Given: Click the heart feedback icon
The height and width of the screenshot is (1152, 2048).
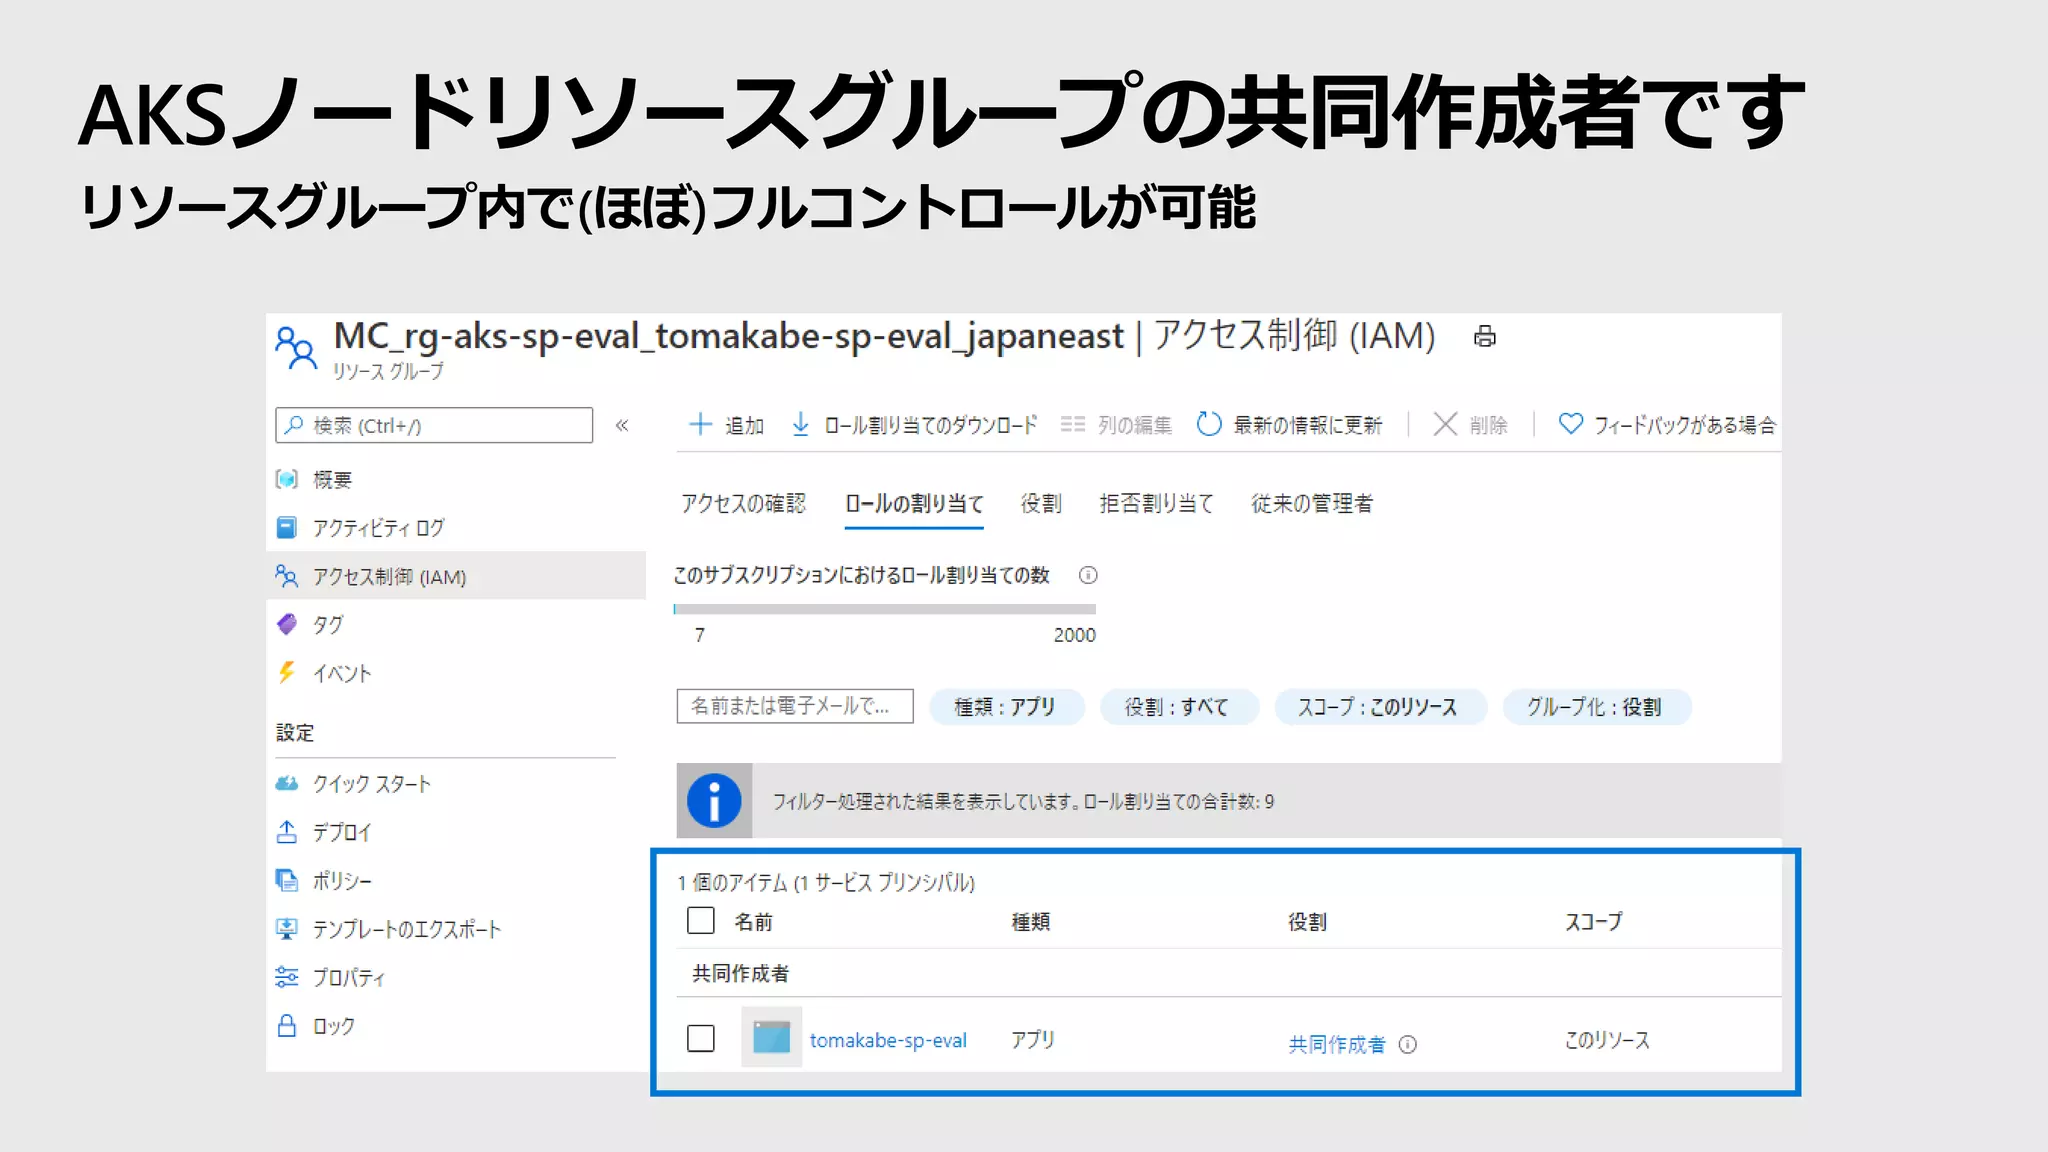Looking at the screenshot, I should click(x=1571, y=424).
